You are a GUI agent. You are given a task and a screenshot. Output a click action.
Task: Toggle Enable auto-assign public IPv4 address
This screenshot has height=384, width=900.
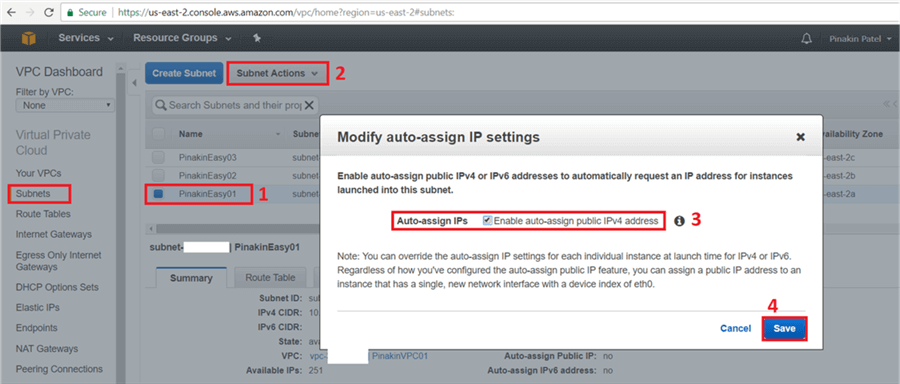(487, 220)
